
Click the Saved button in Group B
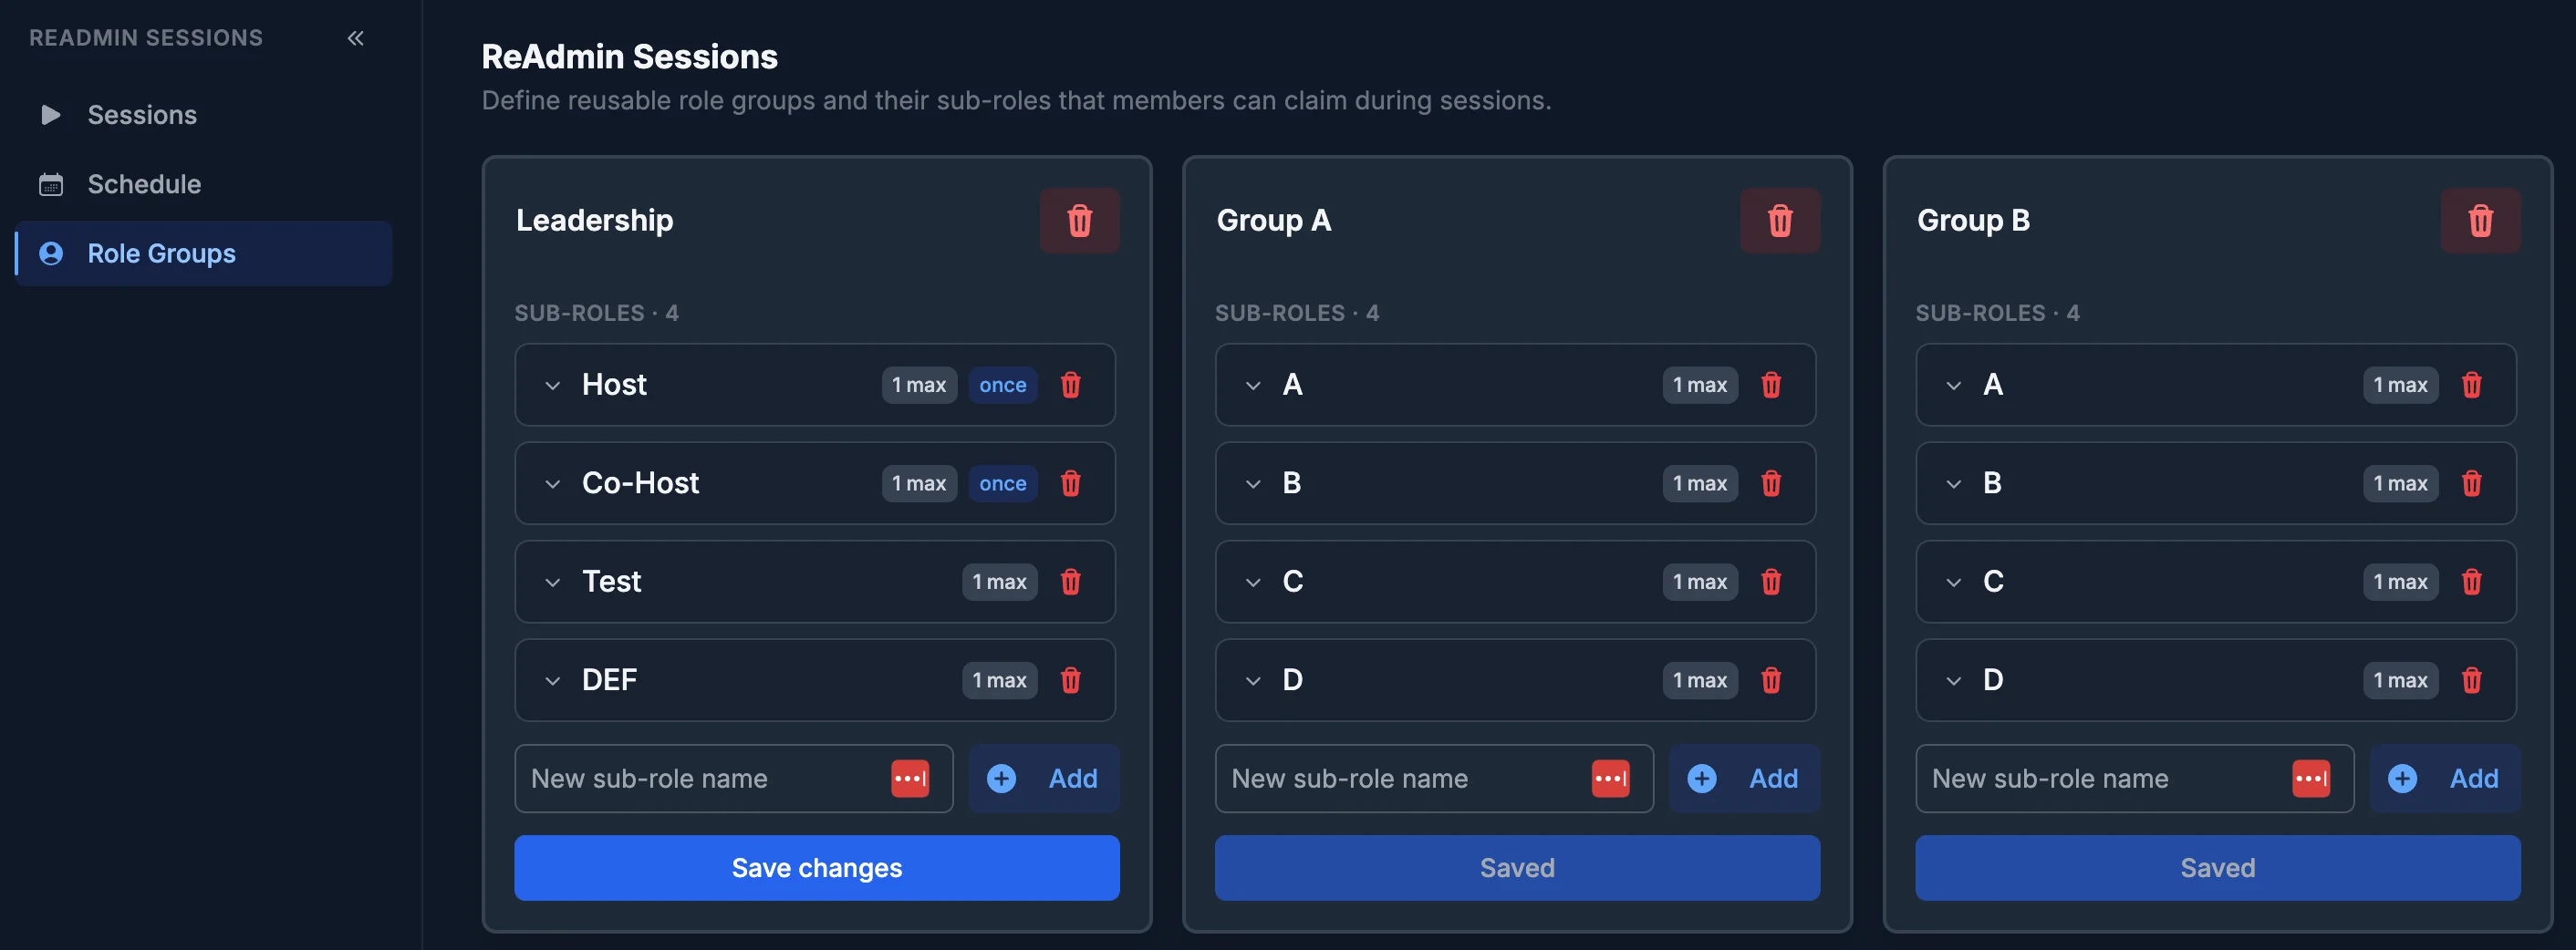[2218, 868]
